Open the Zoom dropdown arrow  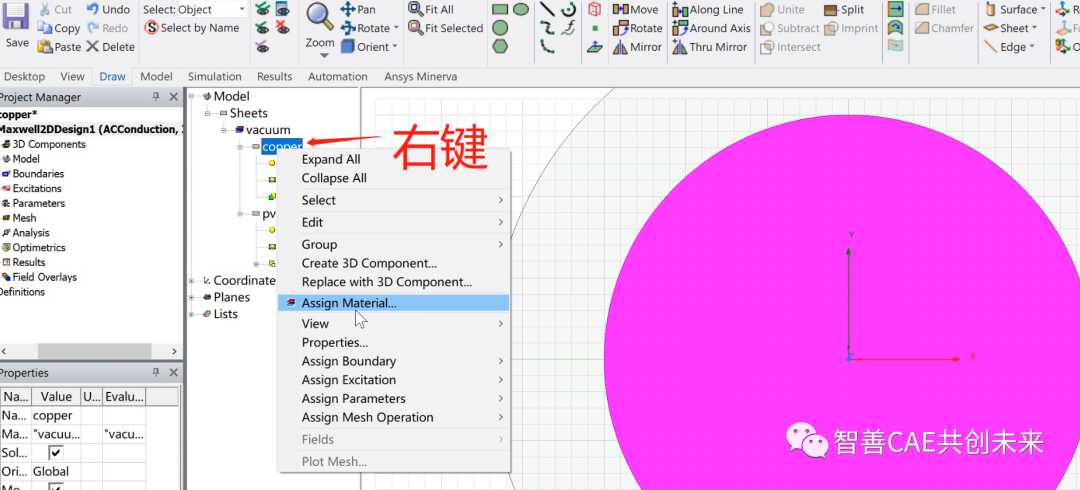coord(324,56)
